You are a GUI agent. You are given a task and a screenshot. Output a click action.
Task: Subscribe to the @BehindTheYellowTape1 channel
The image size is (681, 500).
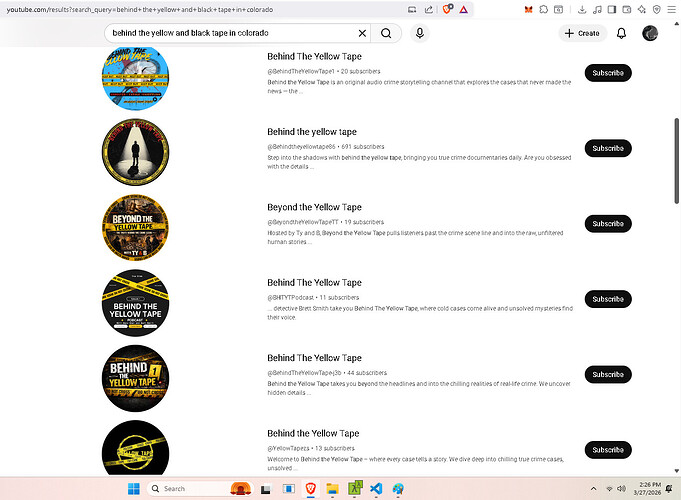coord(607,73)
